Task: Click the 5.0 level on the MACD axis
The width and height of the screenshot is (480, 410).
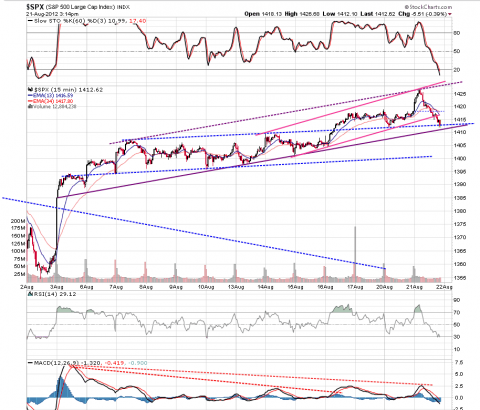Action: pos(459,374)
